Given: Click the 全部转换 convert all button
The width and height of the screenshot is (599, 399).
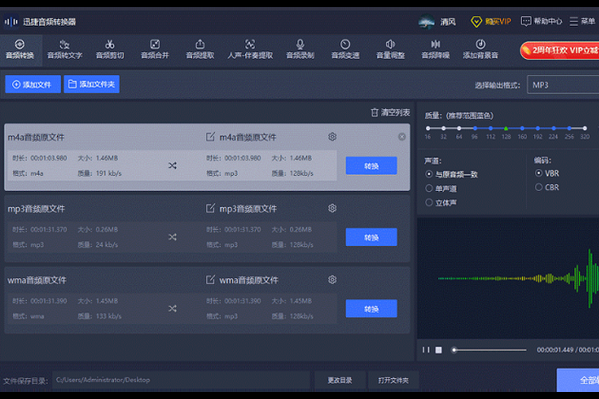Looking at the screenshot, I should tap(578, 380).
